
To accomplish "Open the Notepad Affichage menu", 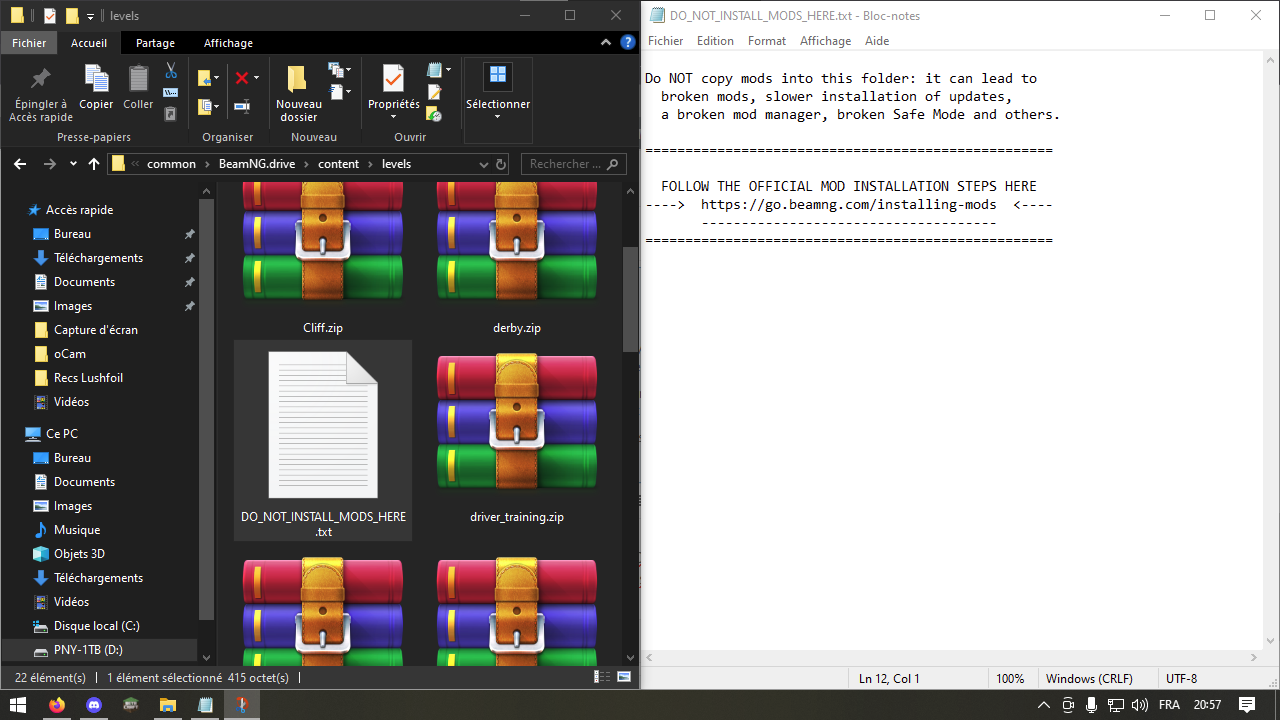I will click(825, 41).
